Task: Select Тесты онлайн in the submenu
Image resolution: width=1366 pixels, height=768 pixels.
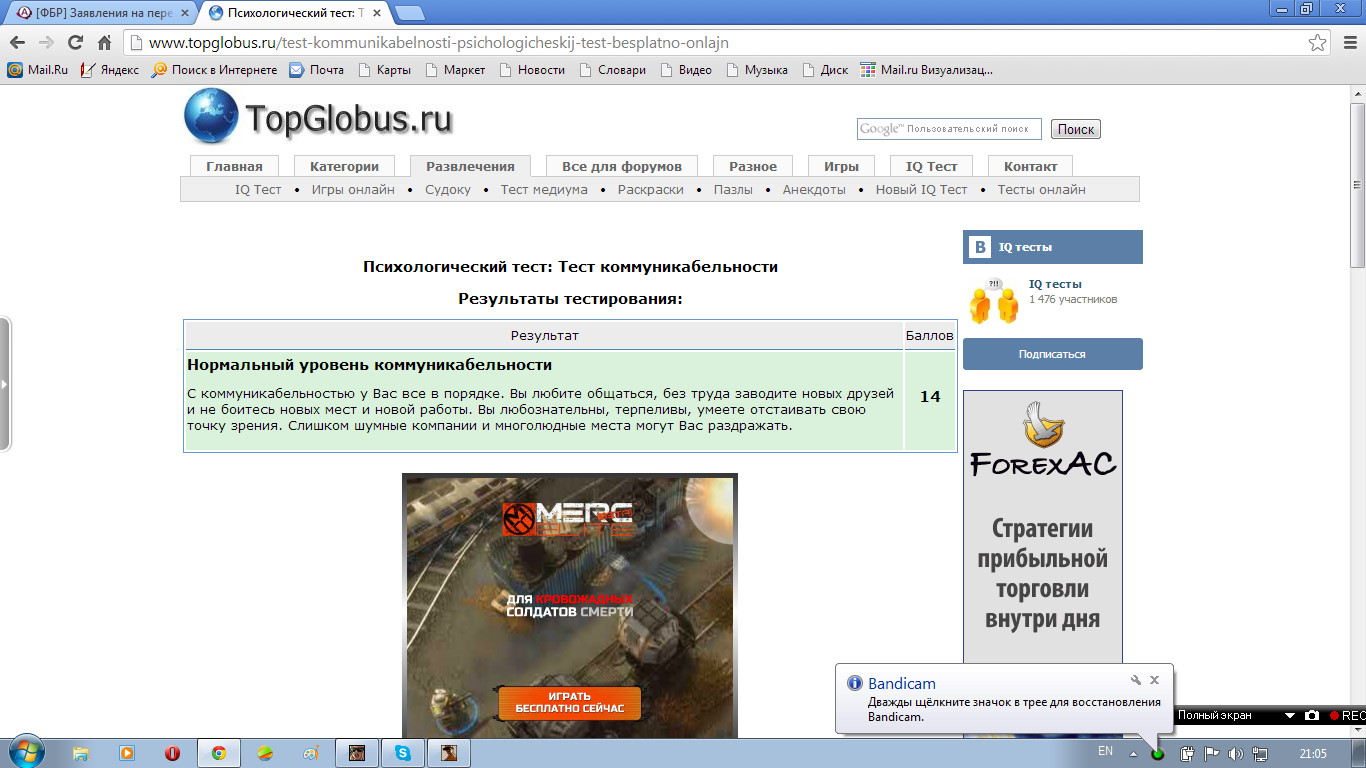Action: click(1041, 189)
